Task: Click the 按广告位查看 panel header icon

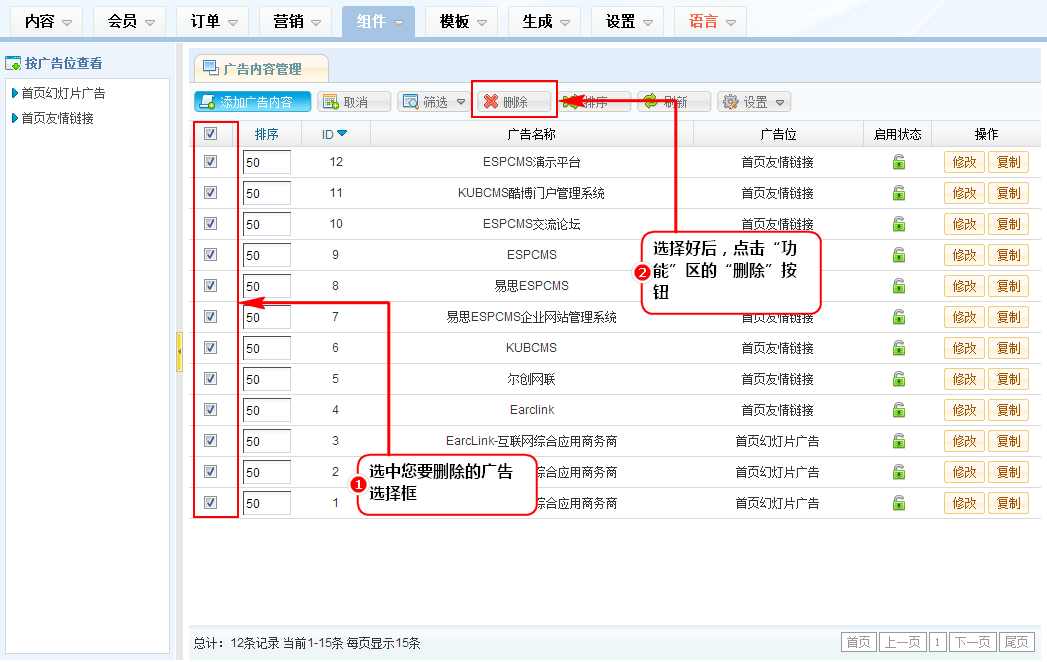Action: 13,64
